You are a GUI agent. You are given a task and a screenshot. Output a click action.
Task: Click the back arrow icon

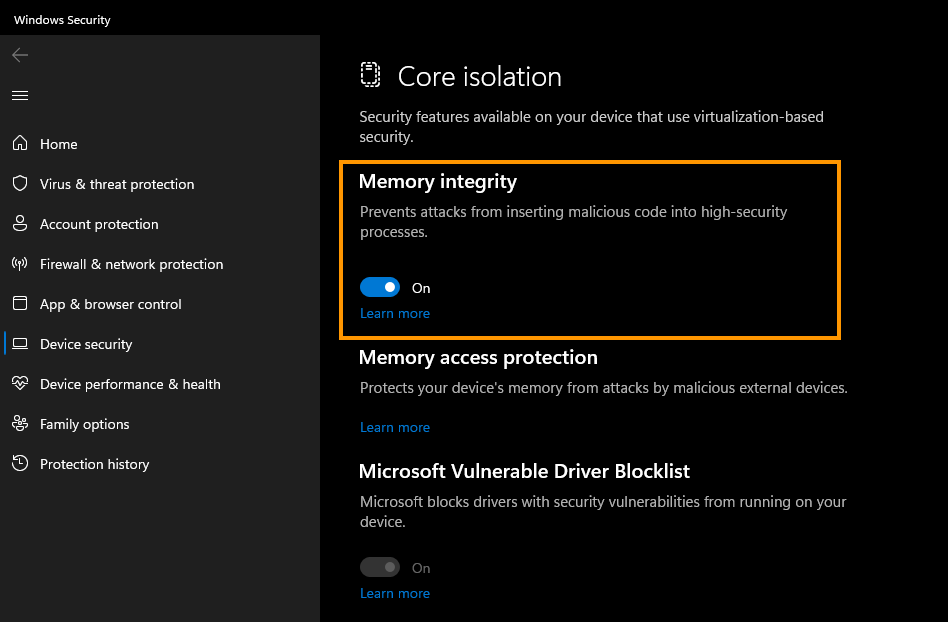pos(20,55)
